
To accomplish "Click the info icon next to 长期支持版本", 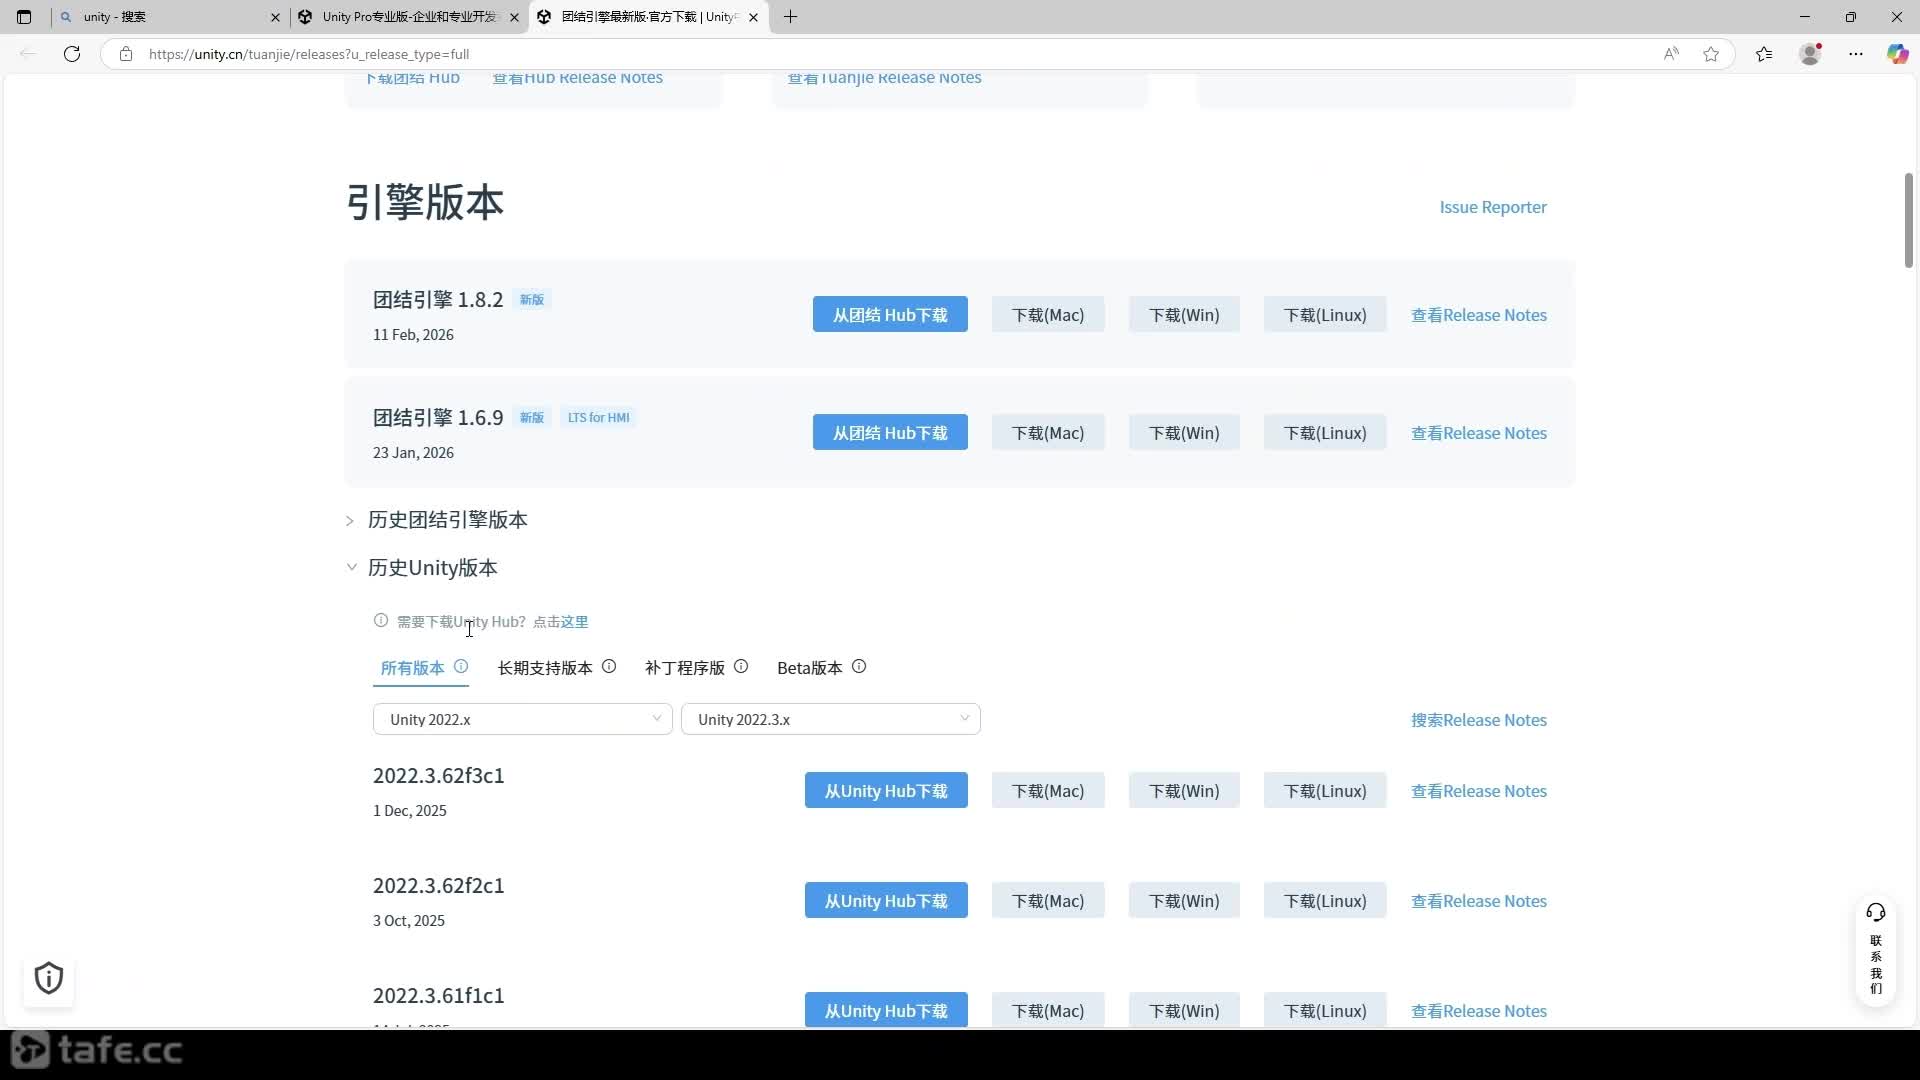I will pos(609,666).
